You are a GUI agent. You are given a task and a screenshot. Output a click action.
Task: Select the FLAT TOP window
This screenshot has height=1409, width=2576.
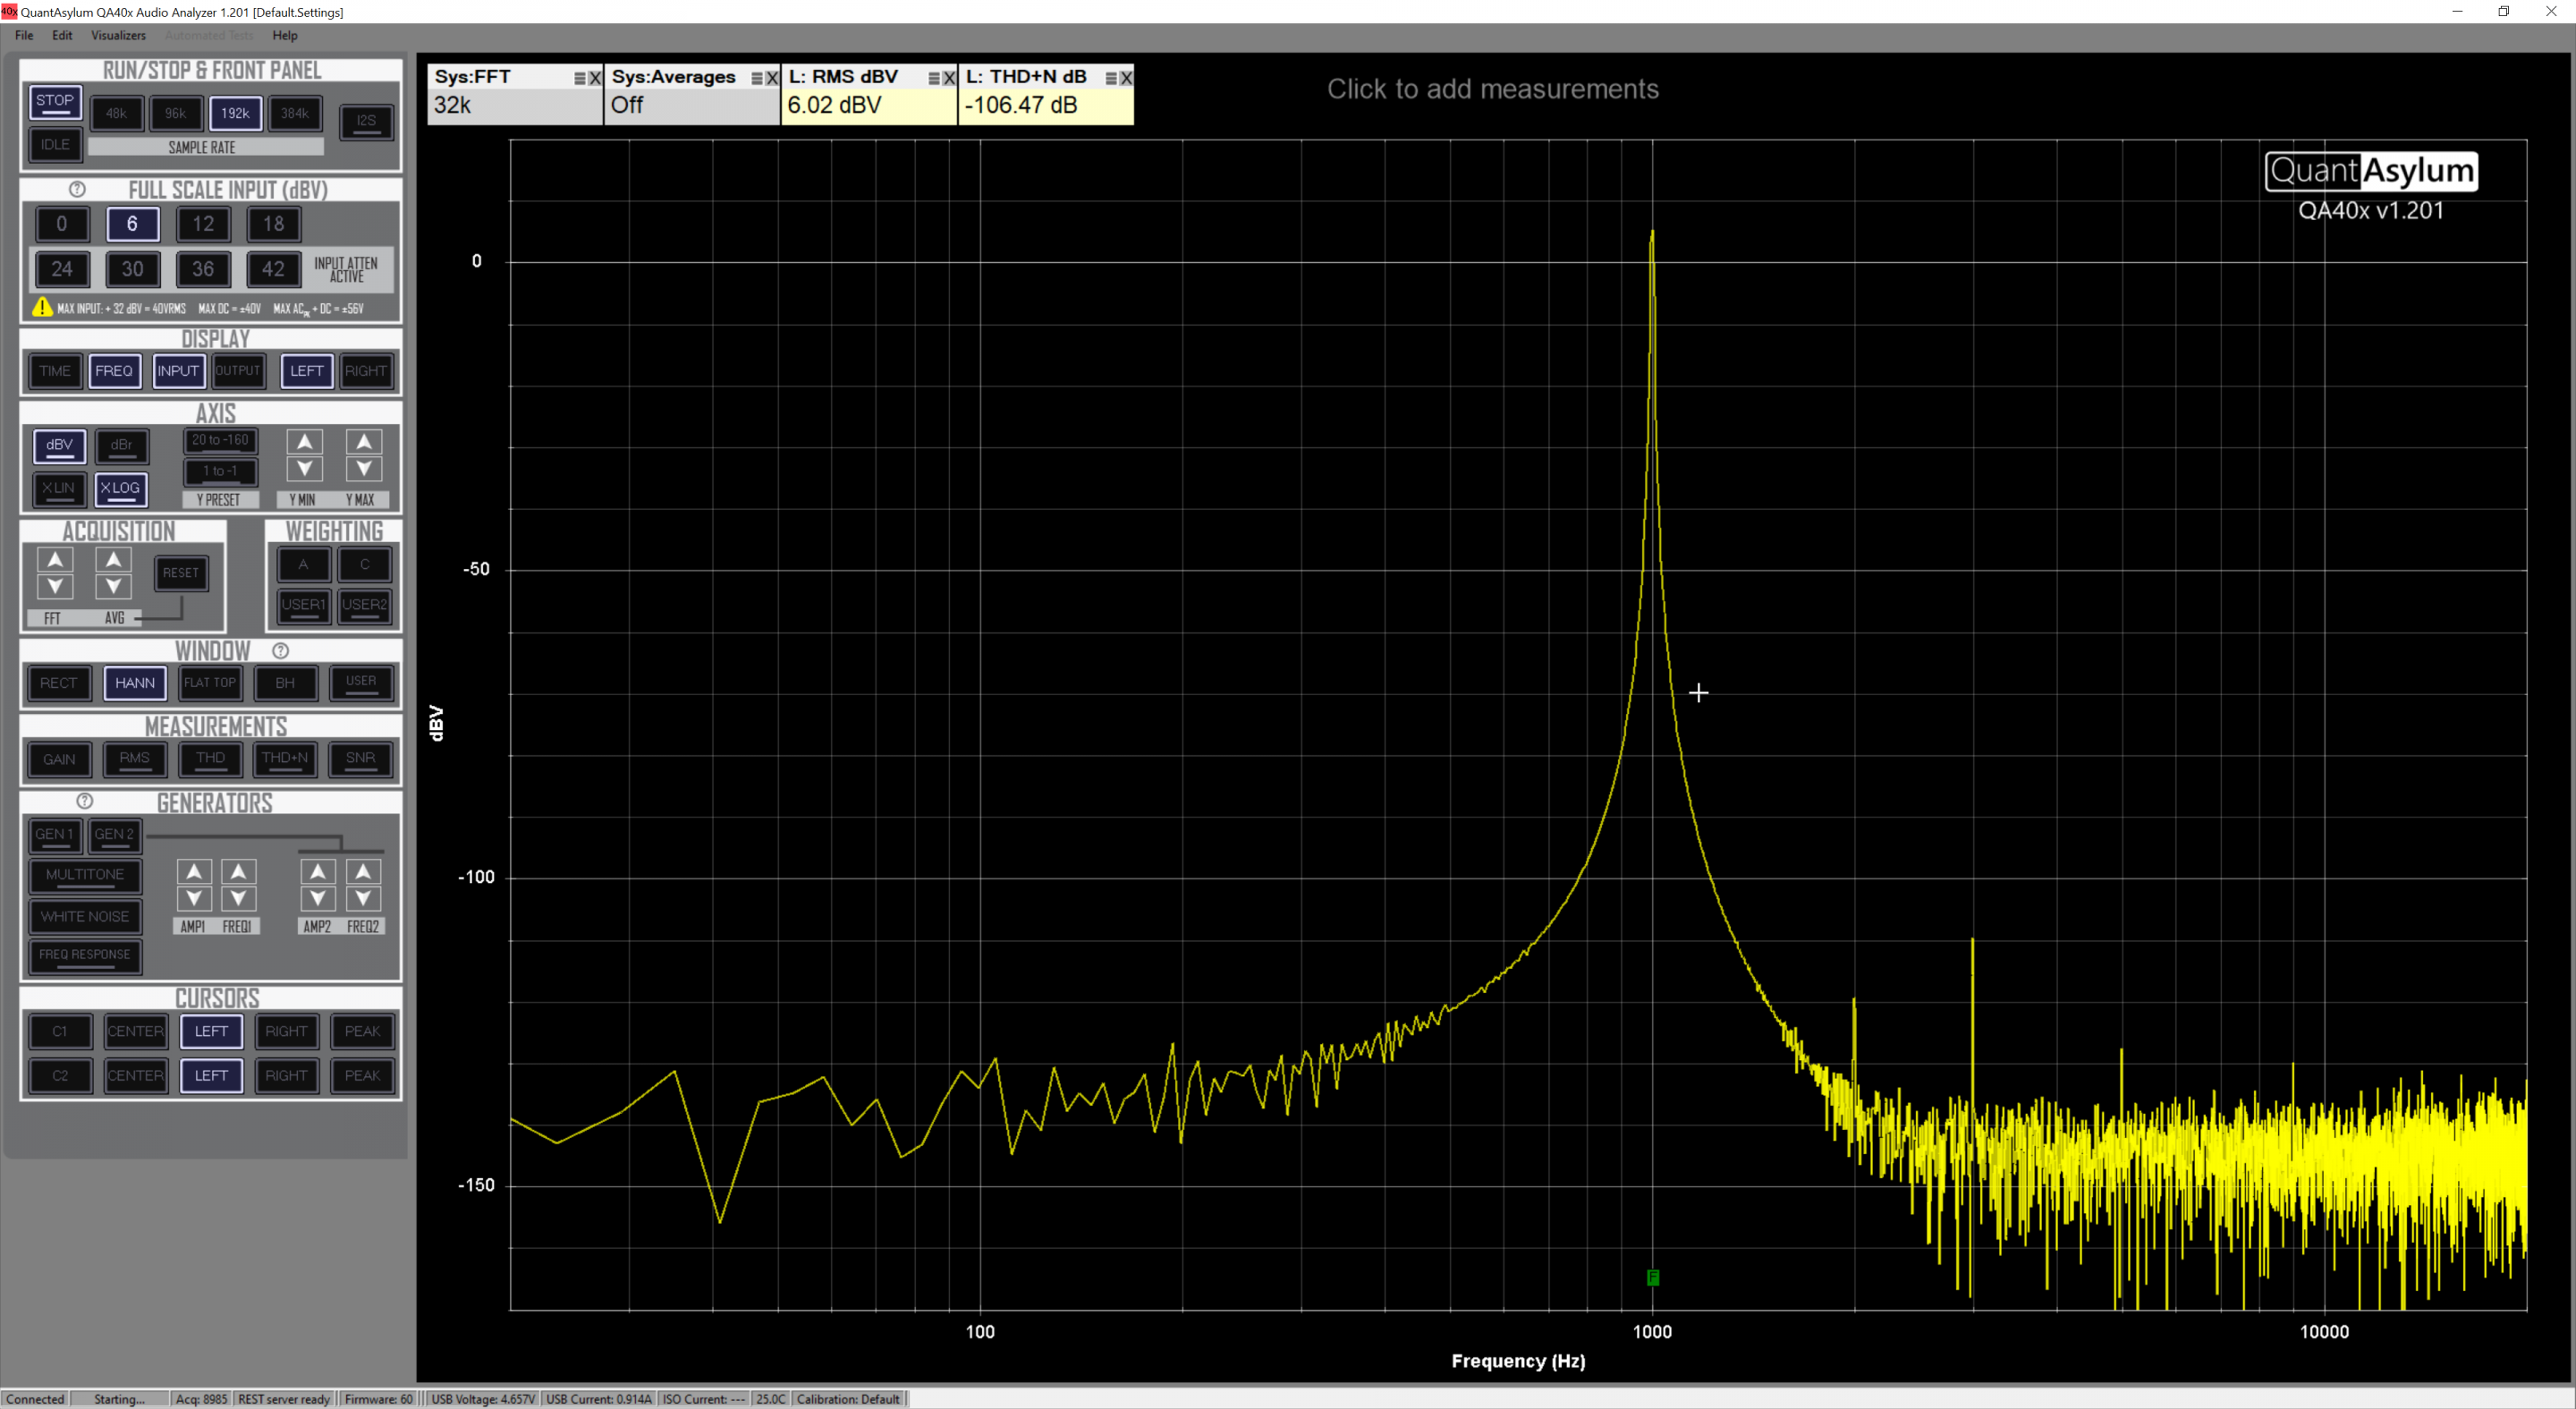[210, 683]
